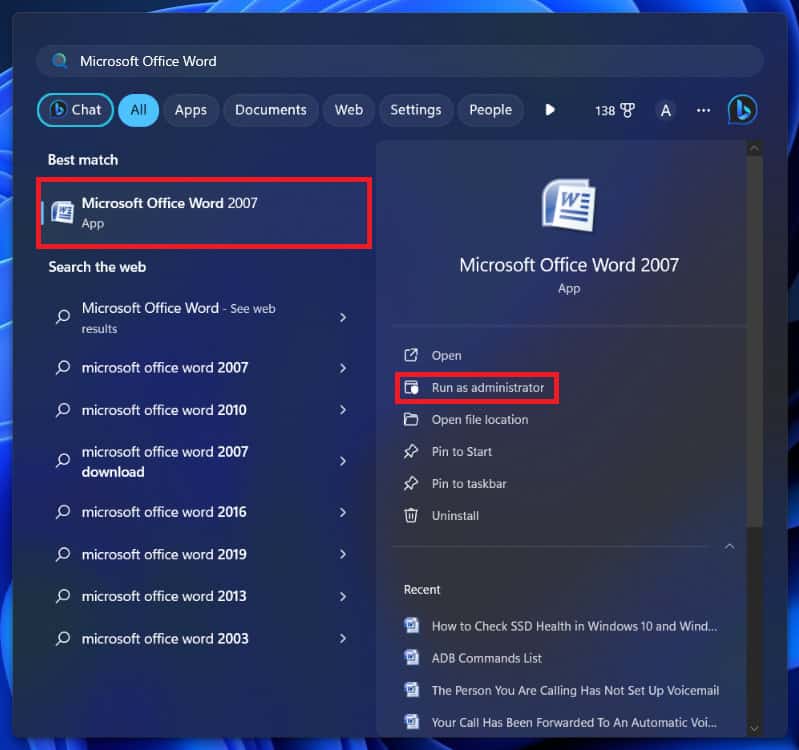Open recent 'Has Not Set Up Voicemail' document
Screen dimensions: 799x750
[575, 690]
